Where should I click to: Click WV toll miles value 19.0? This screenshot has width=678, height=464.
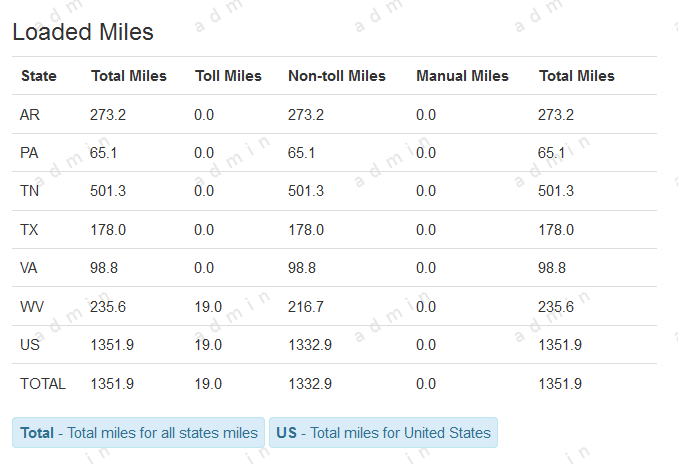pyautogui.click(x=208, y=307)
